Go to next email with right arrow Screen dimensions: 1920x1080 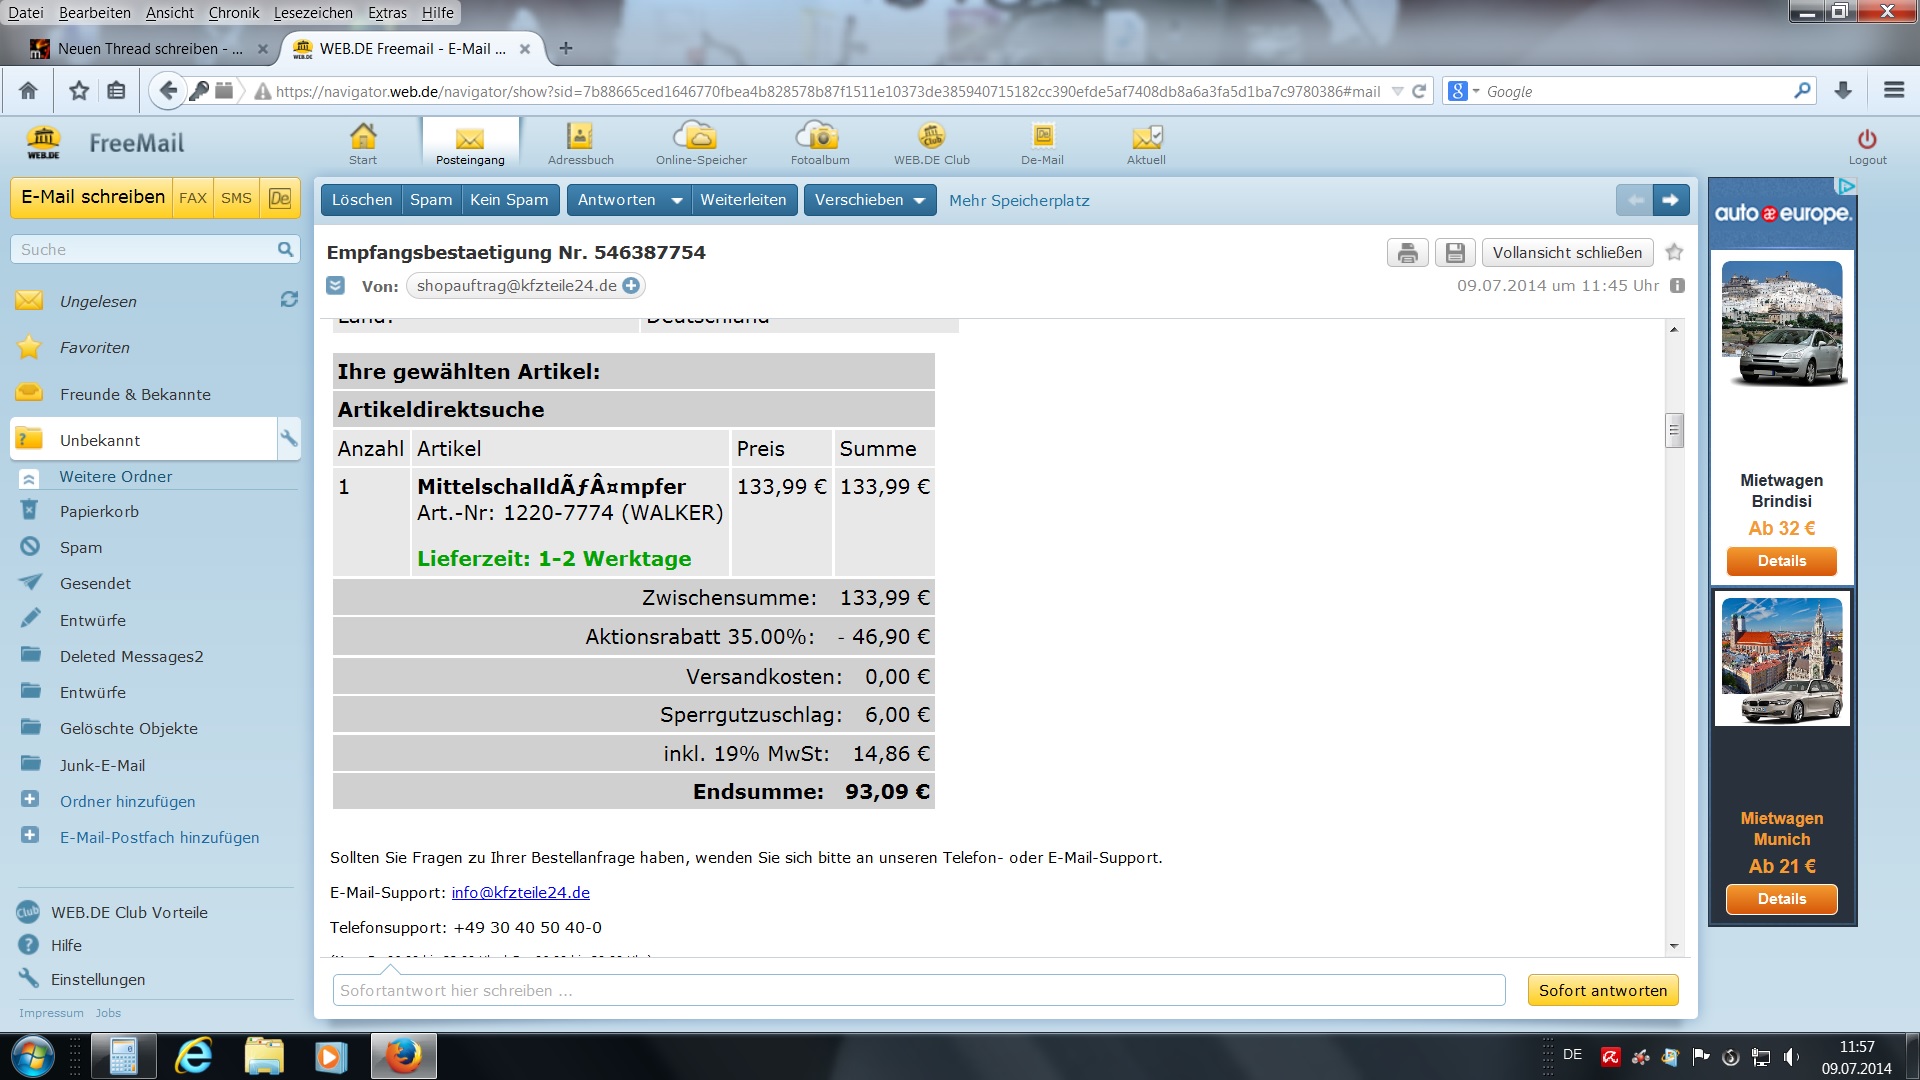coord(1670,200)
